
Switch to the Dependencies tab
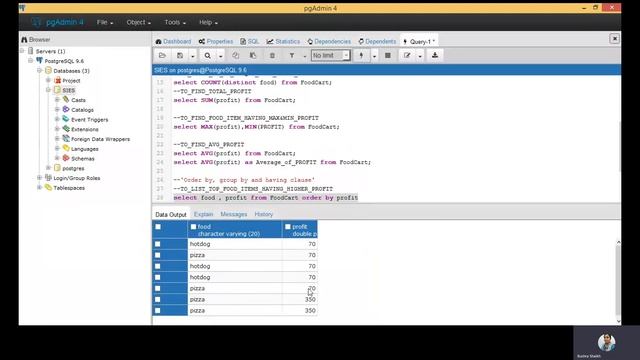pos(329,41)
